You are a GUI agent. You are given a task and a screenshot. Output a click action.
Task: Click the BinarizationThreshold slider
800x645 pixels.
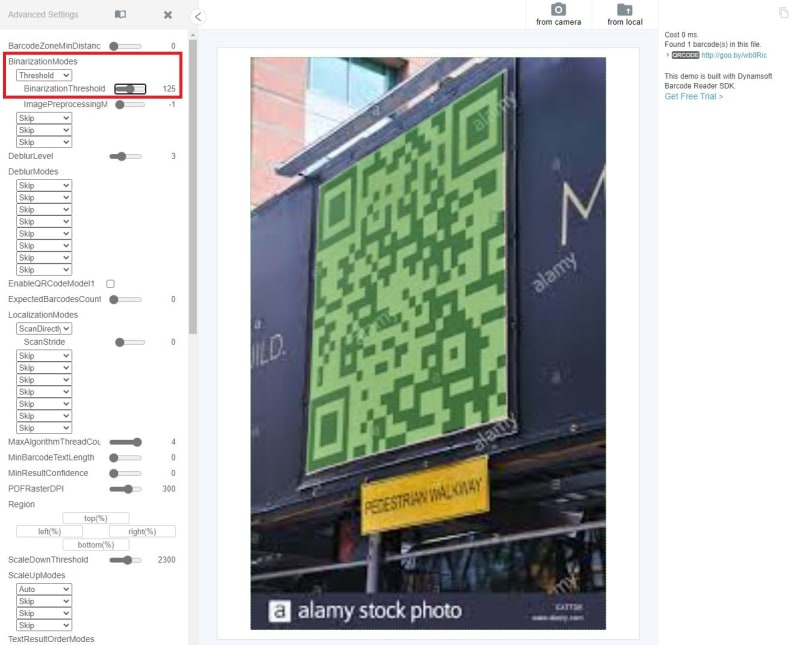(130, 89)
